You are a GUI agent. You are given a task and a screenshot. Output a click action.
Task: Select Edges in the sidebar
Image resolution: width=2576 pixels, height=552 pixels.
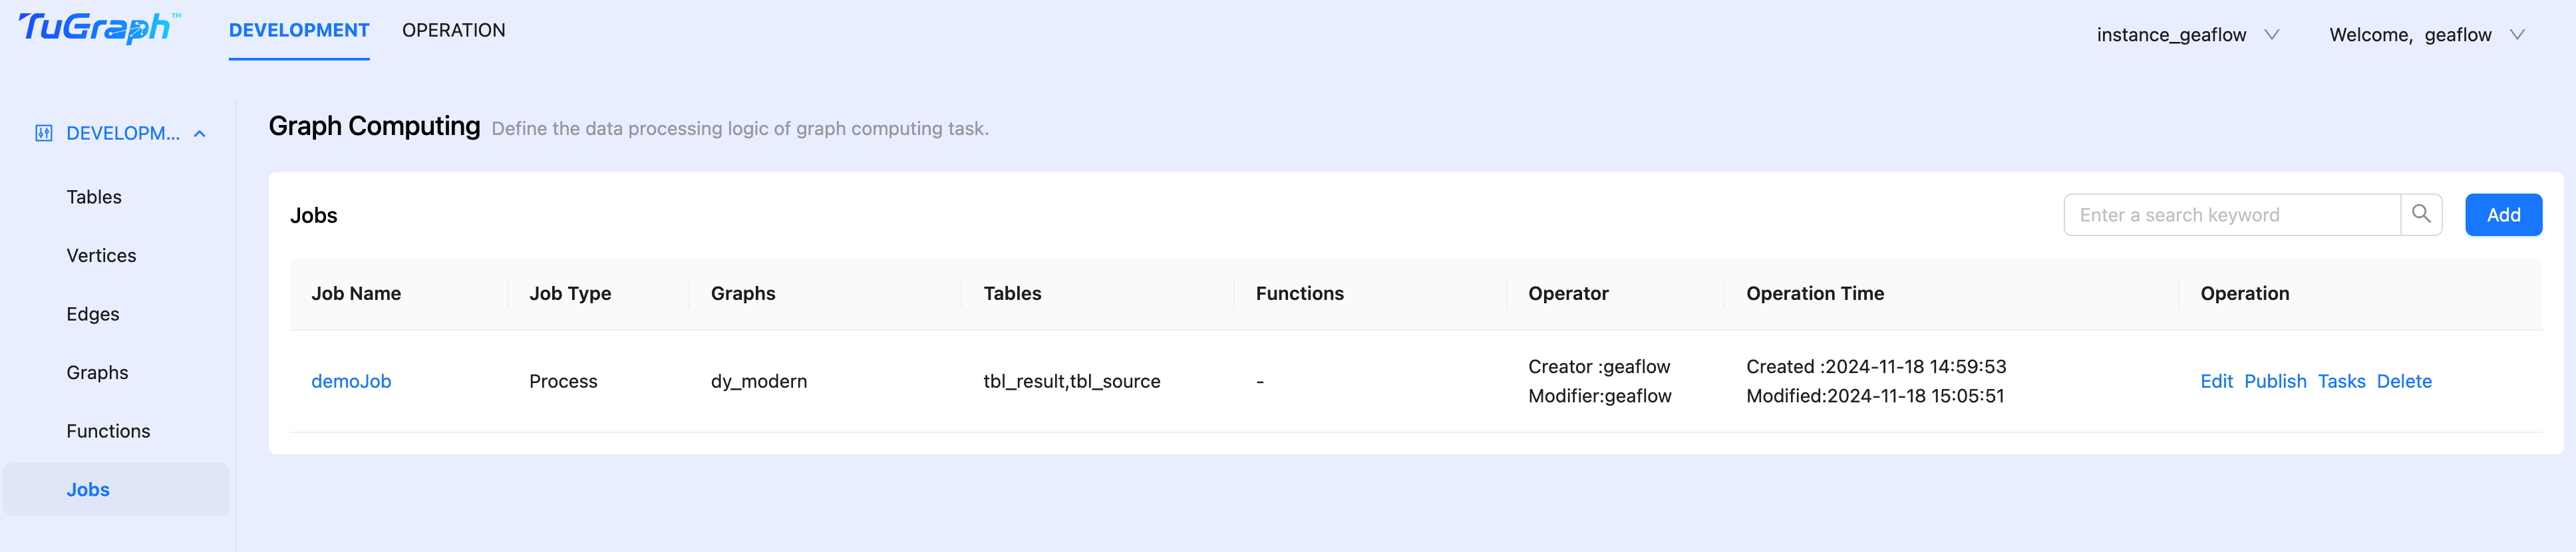pyautogui.click(x=92, y=313)
